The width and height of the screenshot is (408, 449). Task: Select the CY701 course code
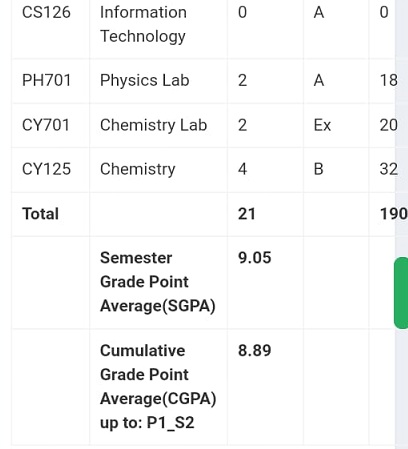[46, 125]
